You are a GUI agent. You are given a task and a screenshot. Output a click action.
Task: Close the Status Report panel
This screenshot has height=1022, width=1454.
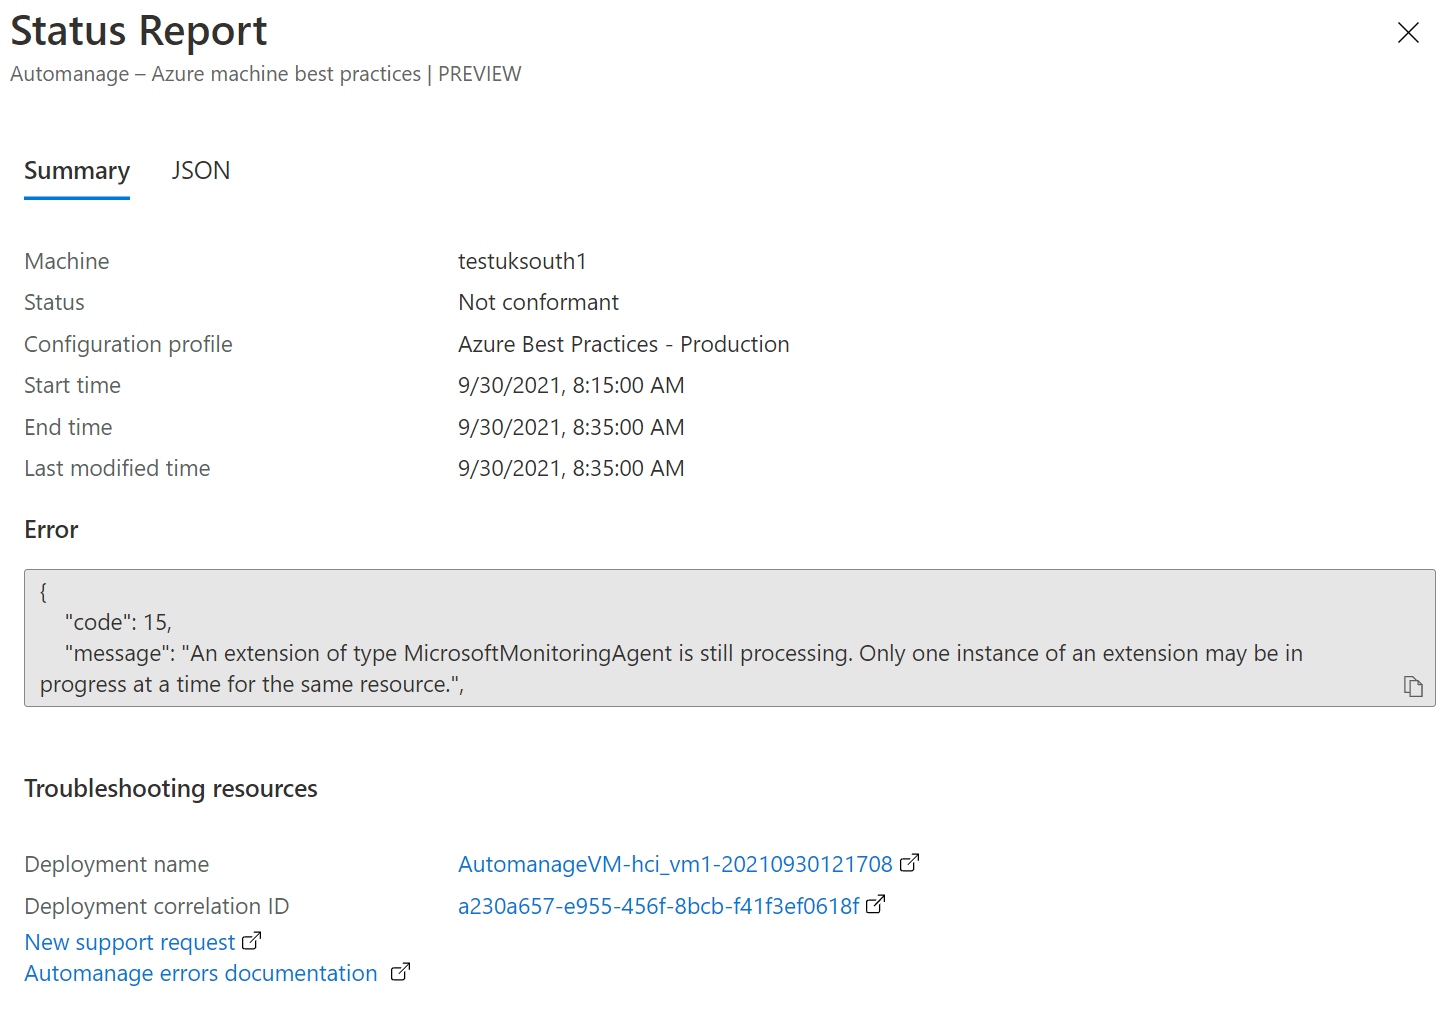point(1408,33)
